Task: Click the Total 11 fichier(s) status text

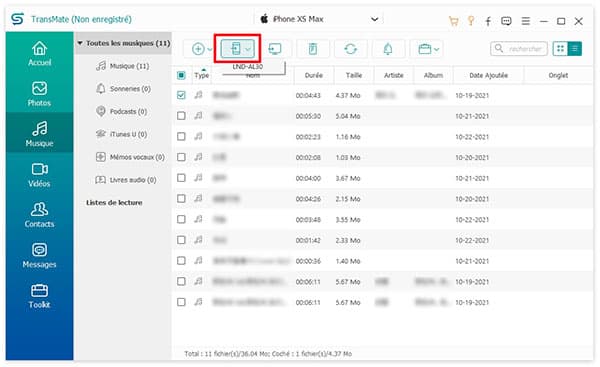Action: [x=268, y=354]
